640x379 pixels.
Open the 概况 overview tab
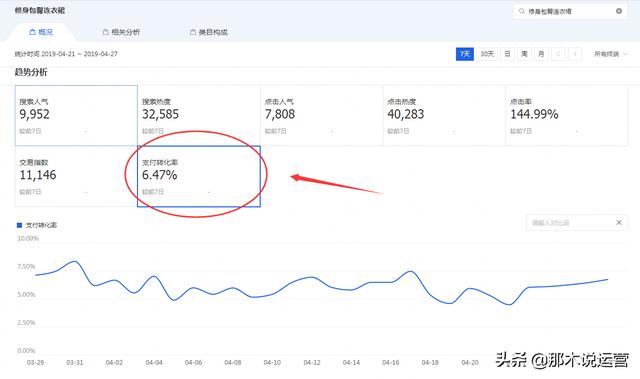(x=41, y=32)
